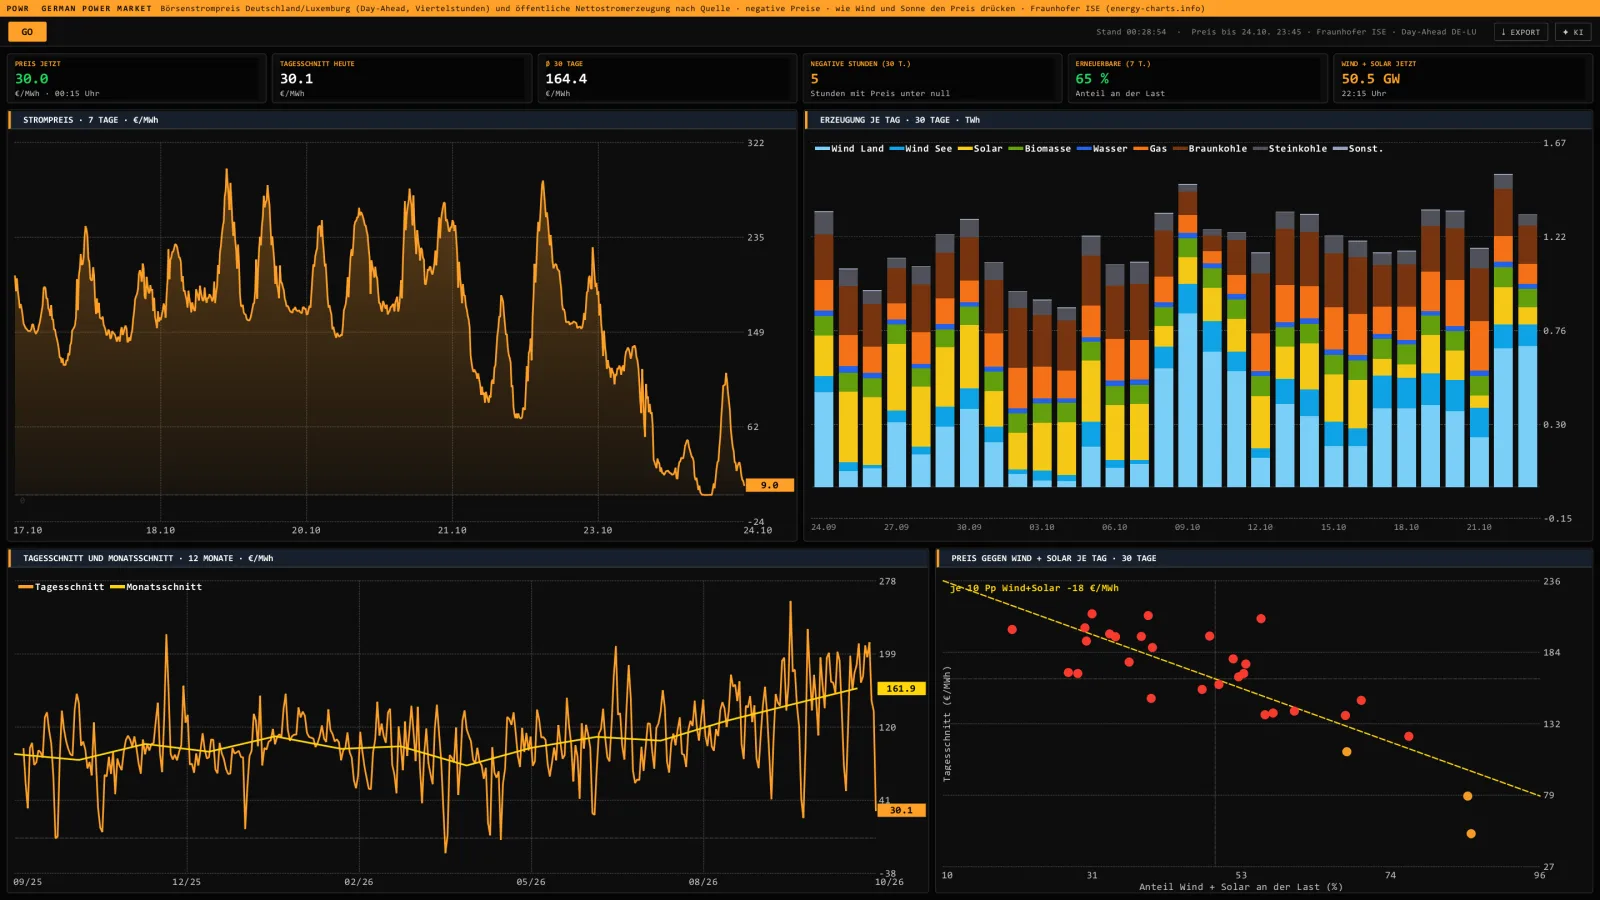Toggle the Wind See legend entry
Screen dimensions: 1600x900
click(x=921, y=149)
